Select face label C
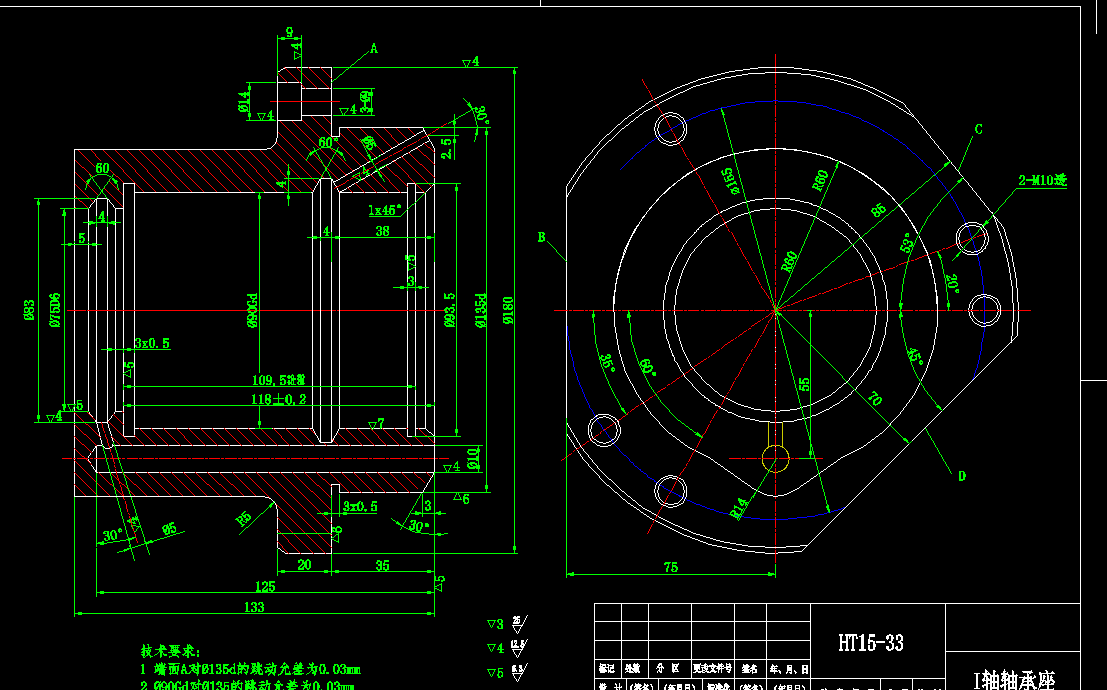1107x690 pixels. (979, 129)
